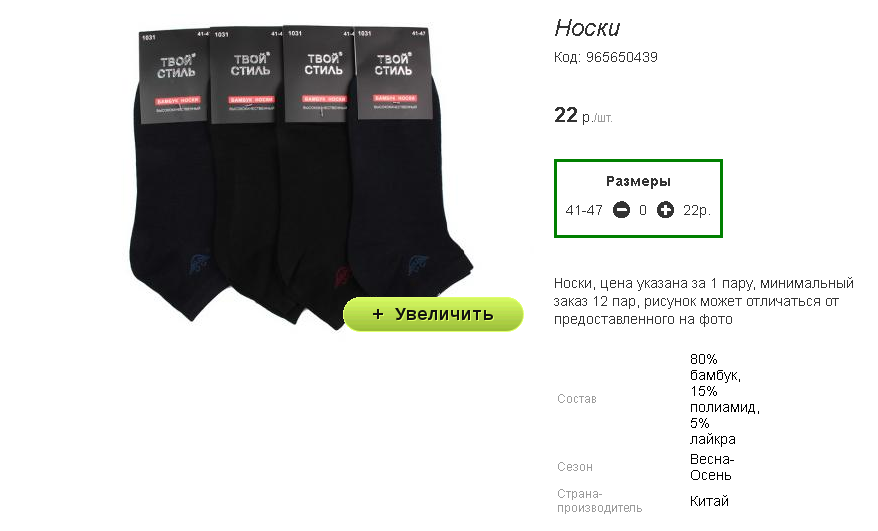The image size is (878, 531).
Task: Click the socks product photo
Action: click(301, 178)
